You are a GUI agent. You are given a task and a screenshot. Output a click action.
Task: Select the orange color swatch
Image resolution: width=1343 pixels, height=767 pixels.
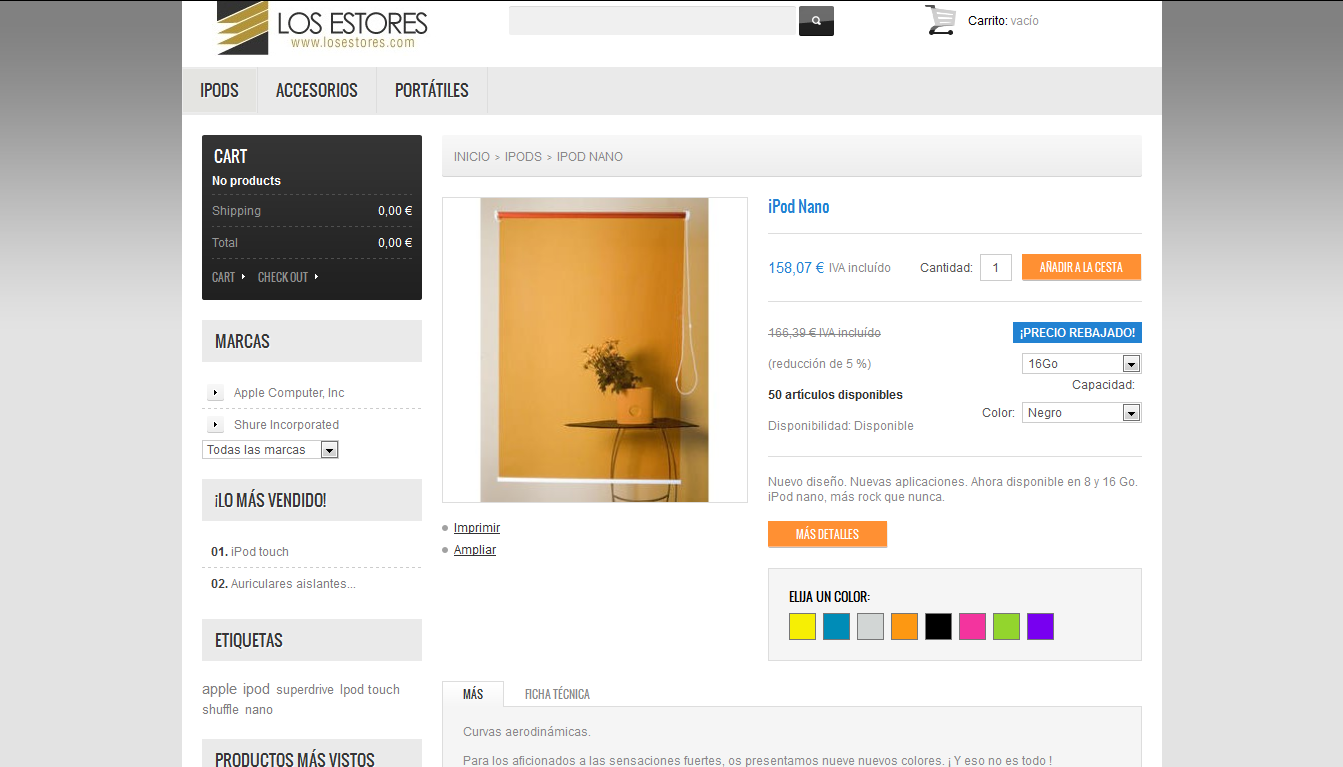(x=904, y=627)
